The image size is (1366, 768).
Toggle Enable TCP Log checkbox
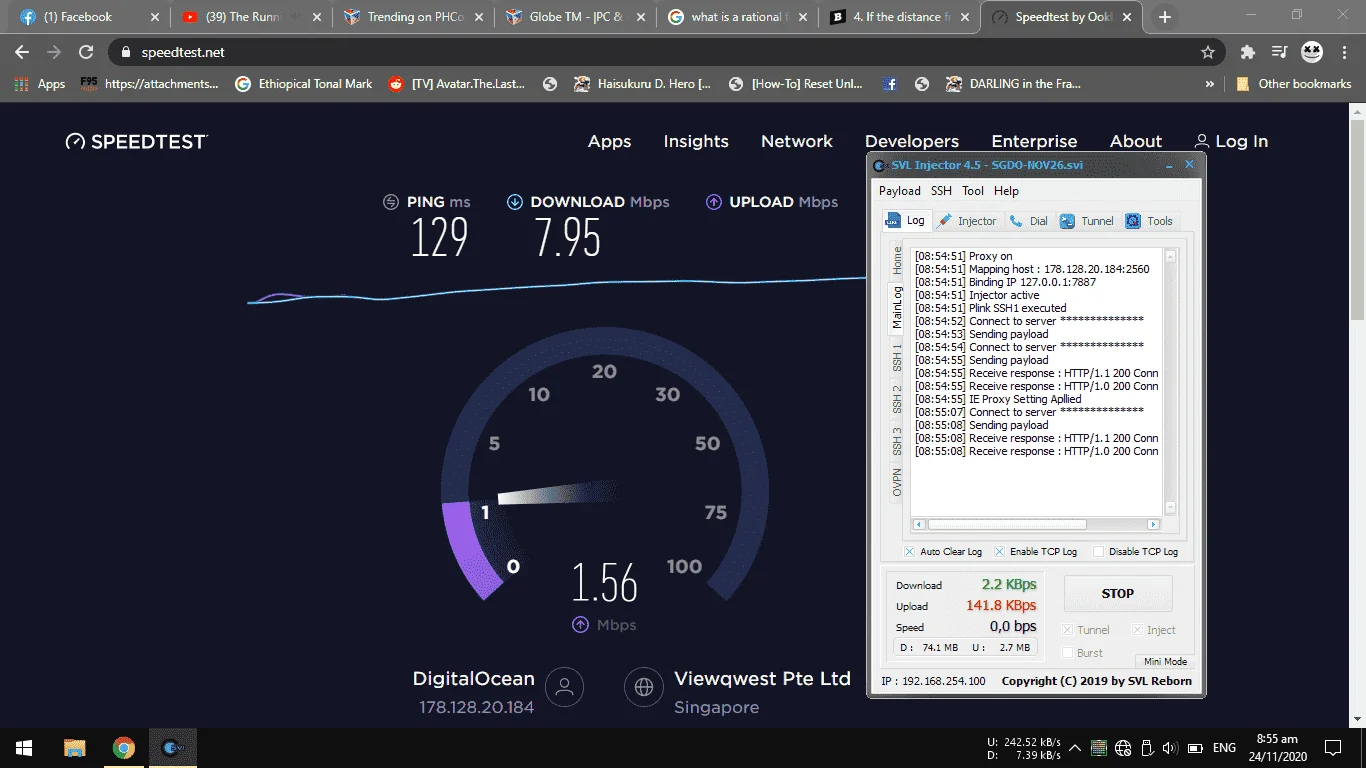pos(999,552)
